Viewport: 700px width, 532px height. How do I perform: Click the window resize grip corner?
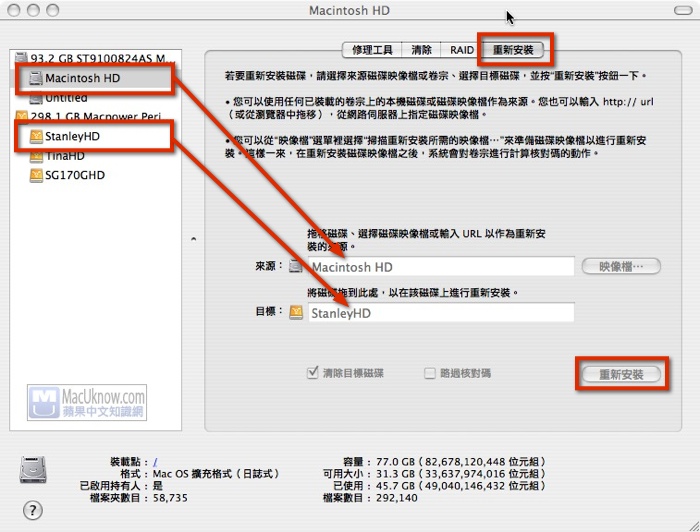click(693, 525)
